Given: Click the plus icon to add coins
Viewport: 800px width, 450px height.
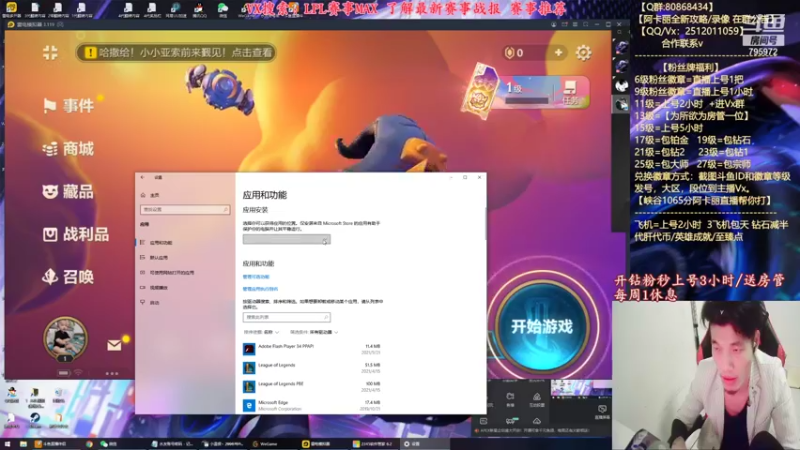Looking at the screenshot, I should coord(558,53).
